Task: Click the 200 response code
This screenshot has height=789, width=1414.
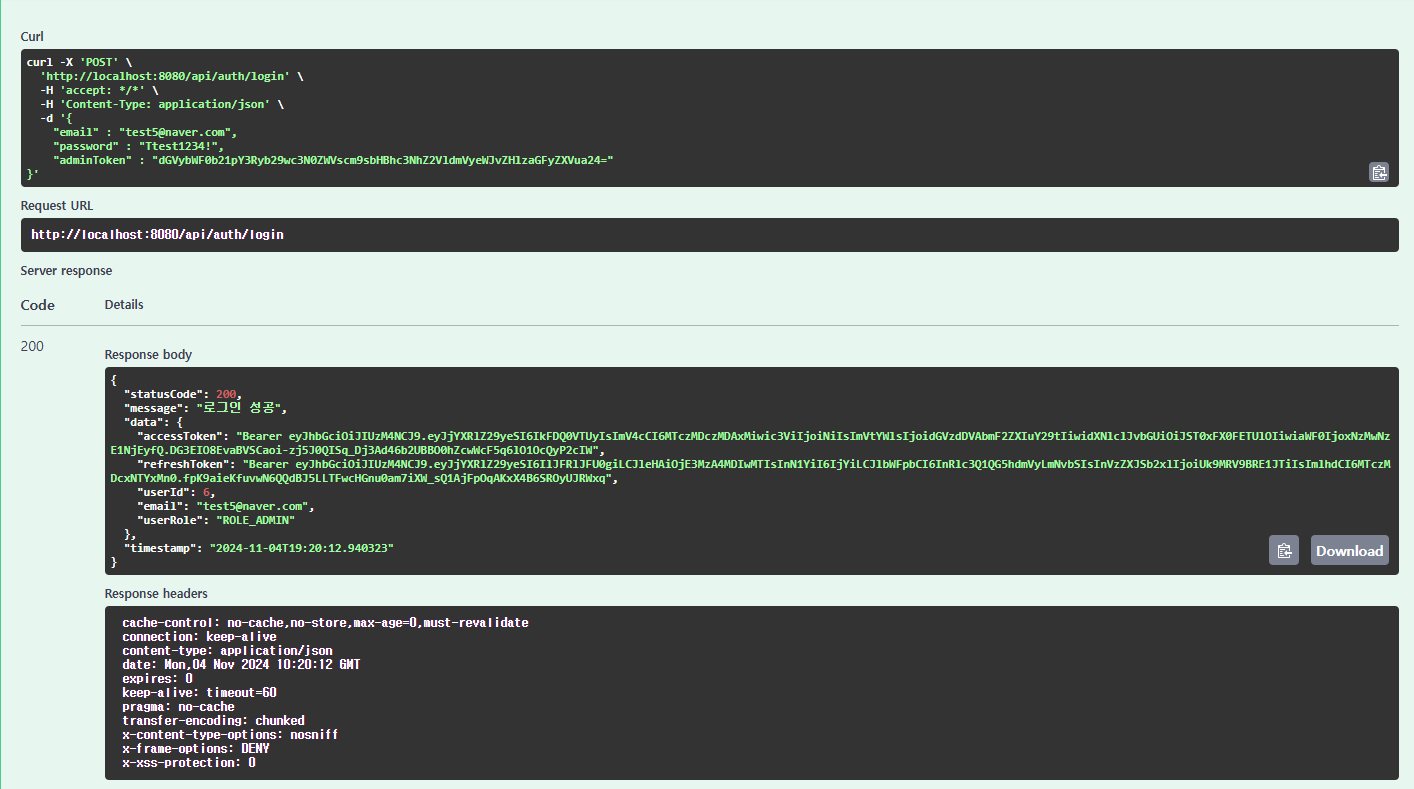Action: point(32,346)
